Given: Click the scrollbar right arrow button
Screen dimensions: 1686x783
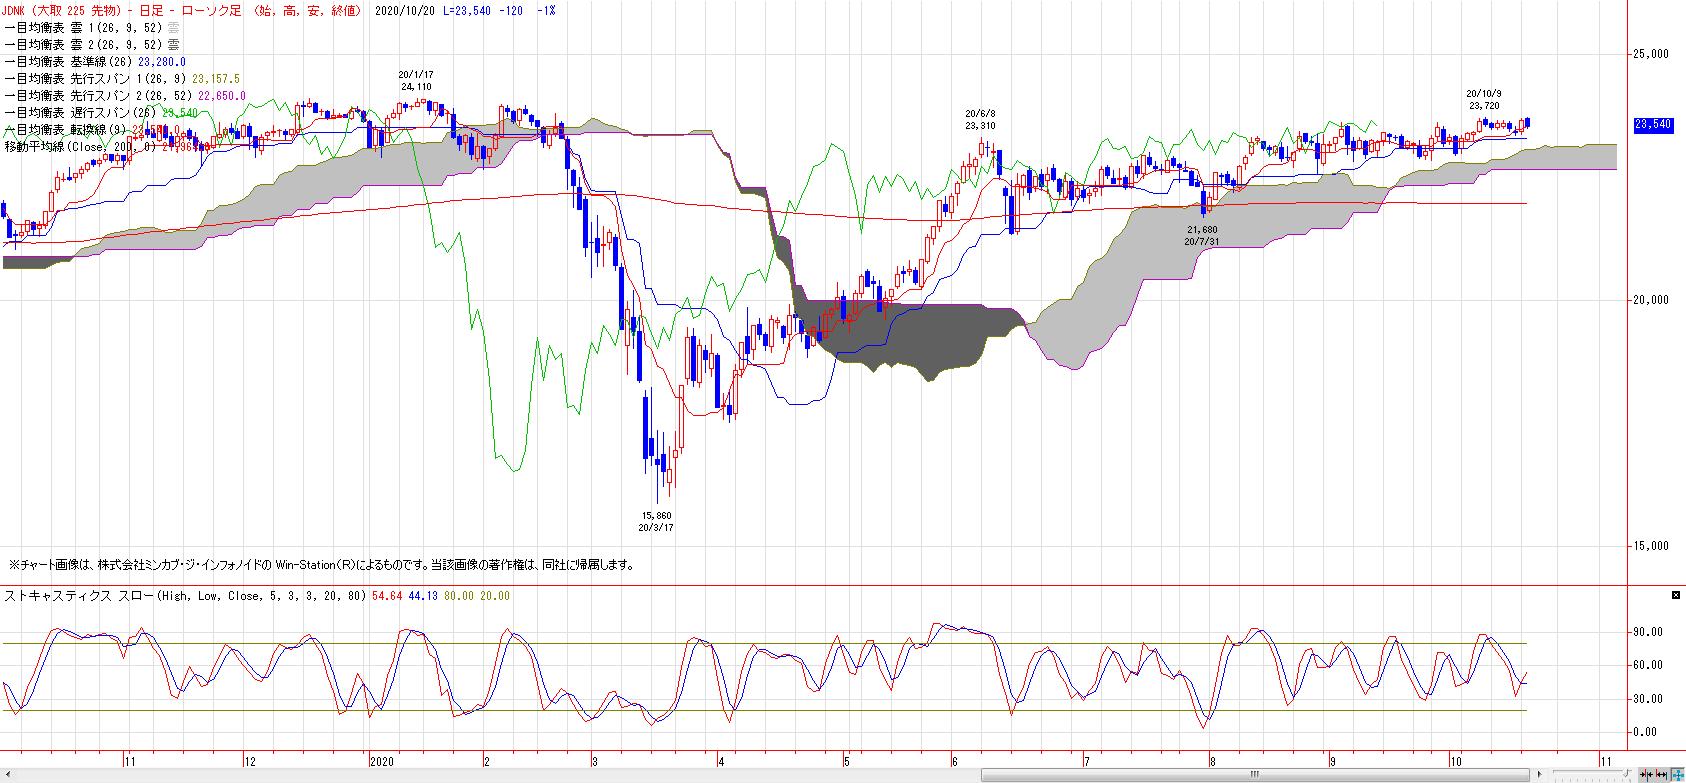Looking at the screenshot, I should (x=1539, y=775).
